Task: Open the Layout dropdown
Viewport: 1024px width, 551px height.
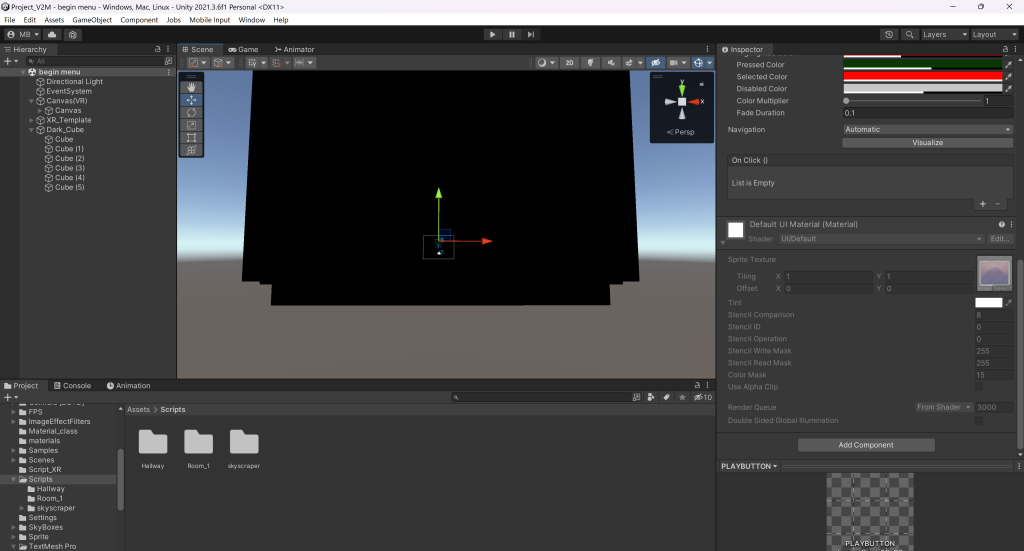Action: point(994,35)
